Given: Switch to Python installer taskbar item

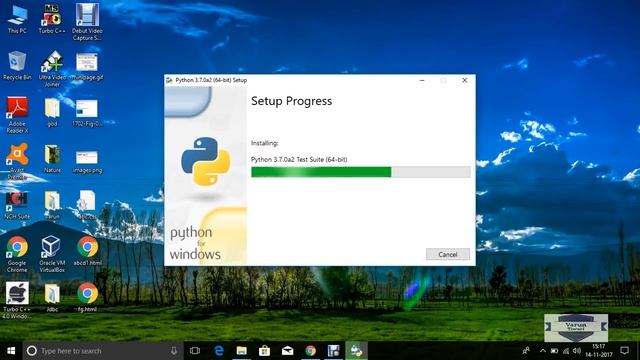Looking at the screenshot, I should [356, 351].
